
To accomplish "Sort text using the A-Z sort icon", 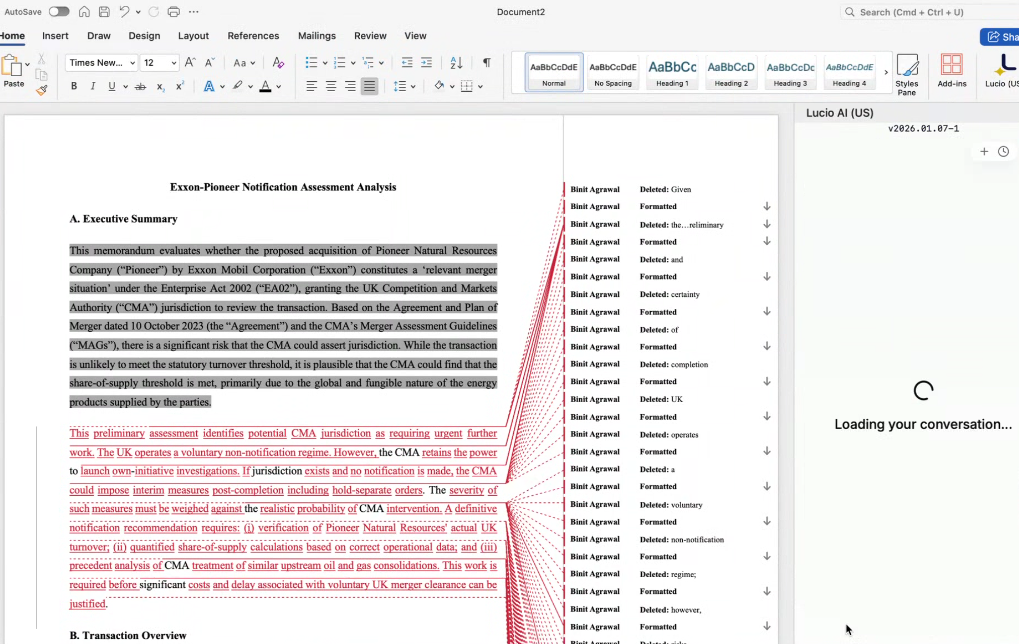I will tap(456, 63).
